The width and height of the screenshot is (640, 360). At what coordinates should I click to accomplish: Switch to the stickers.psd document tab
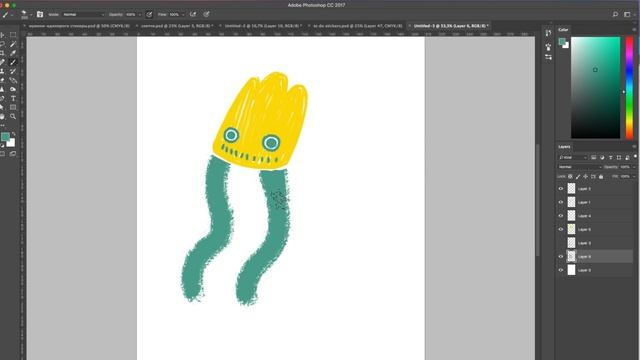[358, 26]
